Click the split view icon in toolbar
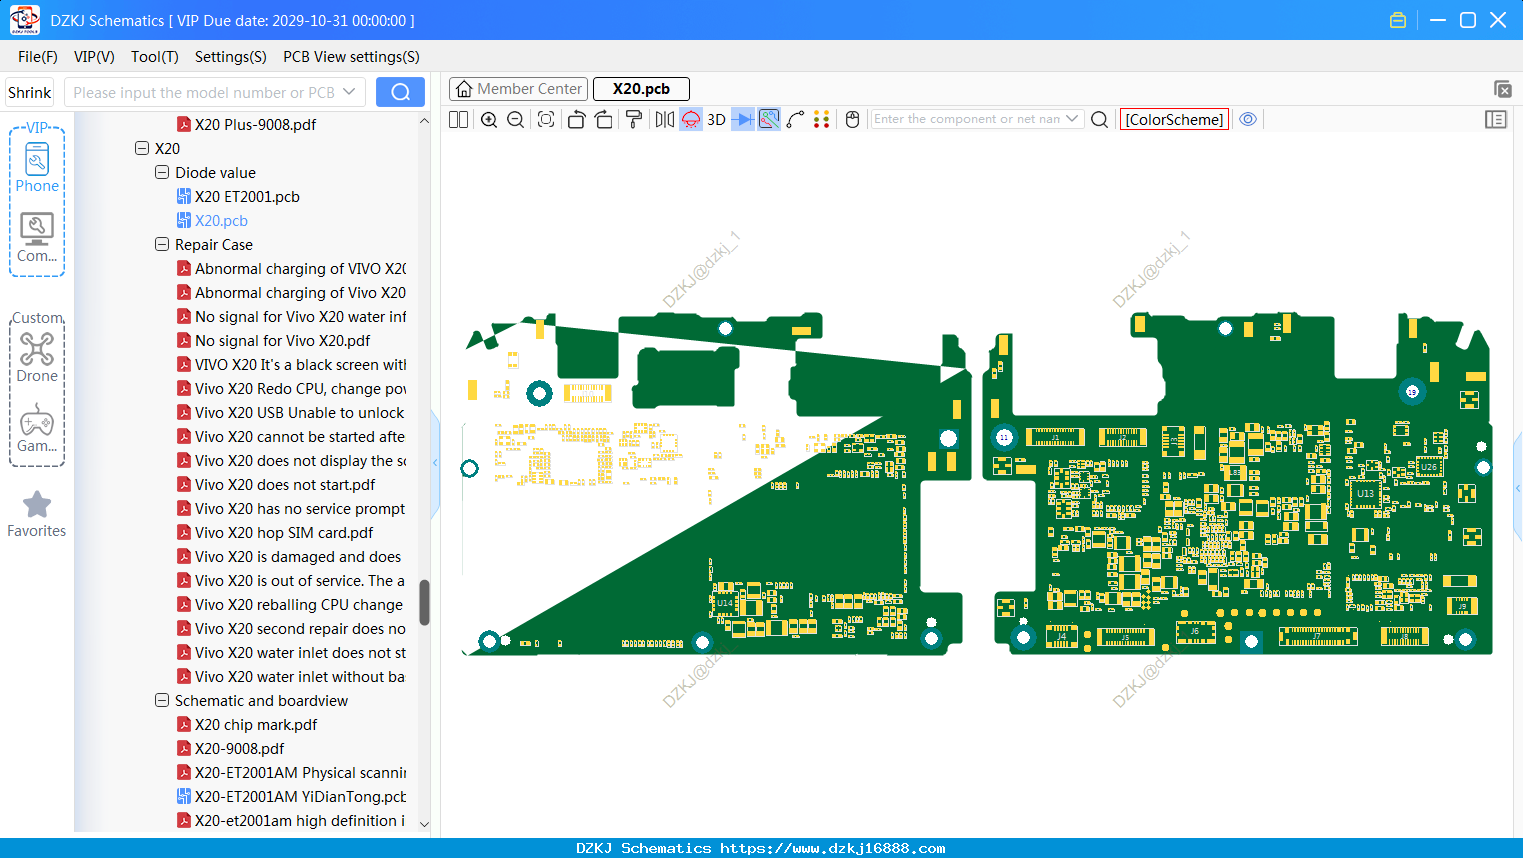This screenshot has width=1523, height=858. 458,119
